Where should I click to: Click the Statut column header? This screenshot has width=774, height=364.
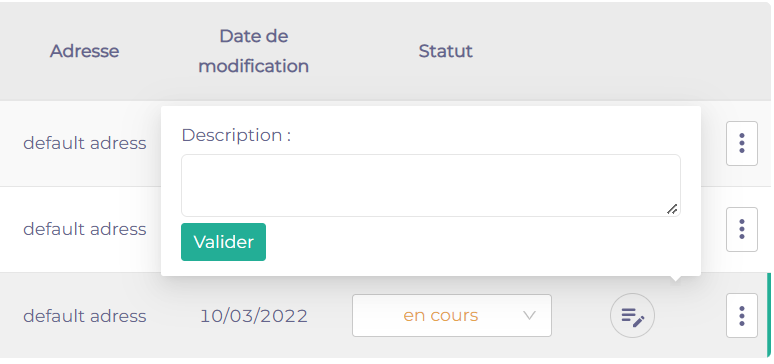tap(446, 51)
